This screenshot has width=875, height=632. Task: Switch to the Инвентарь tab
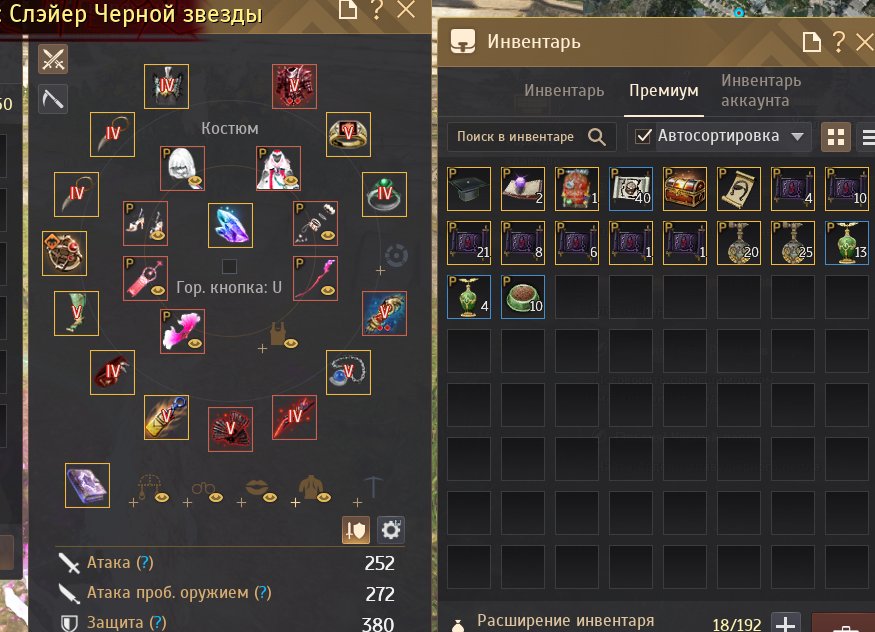coord(564,90)
